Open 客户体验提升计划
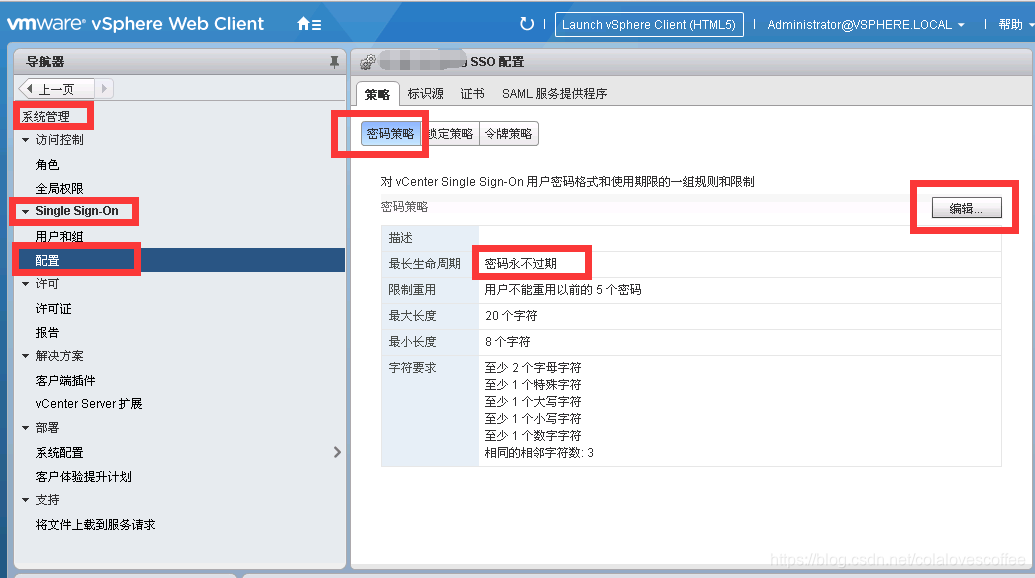Screen dimensions: 1035x578 (x=84, y=476)
